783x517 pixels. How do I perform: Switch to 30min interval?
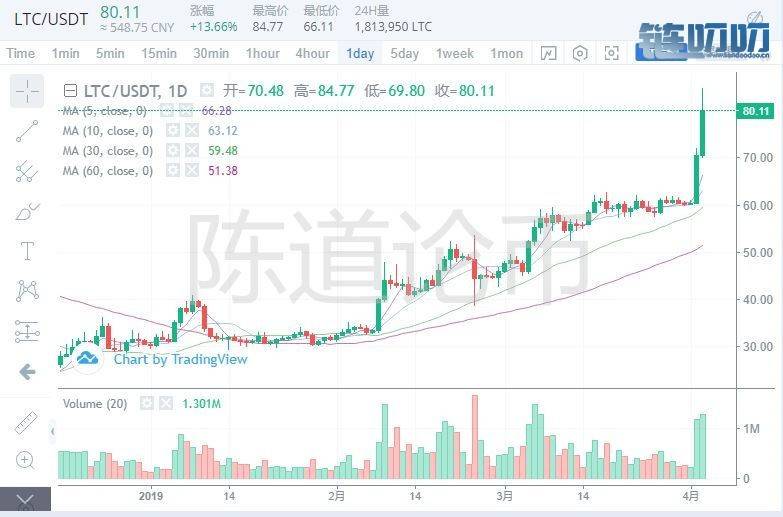click(211, 53)
